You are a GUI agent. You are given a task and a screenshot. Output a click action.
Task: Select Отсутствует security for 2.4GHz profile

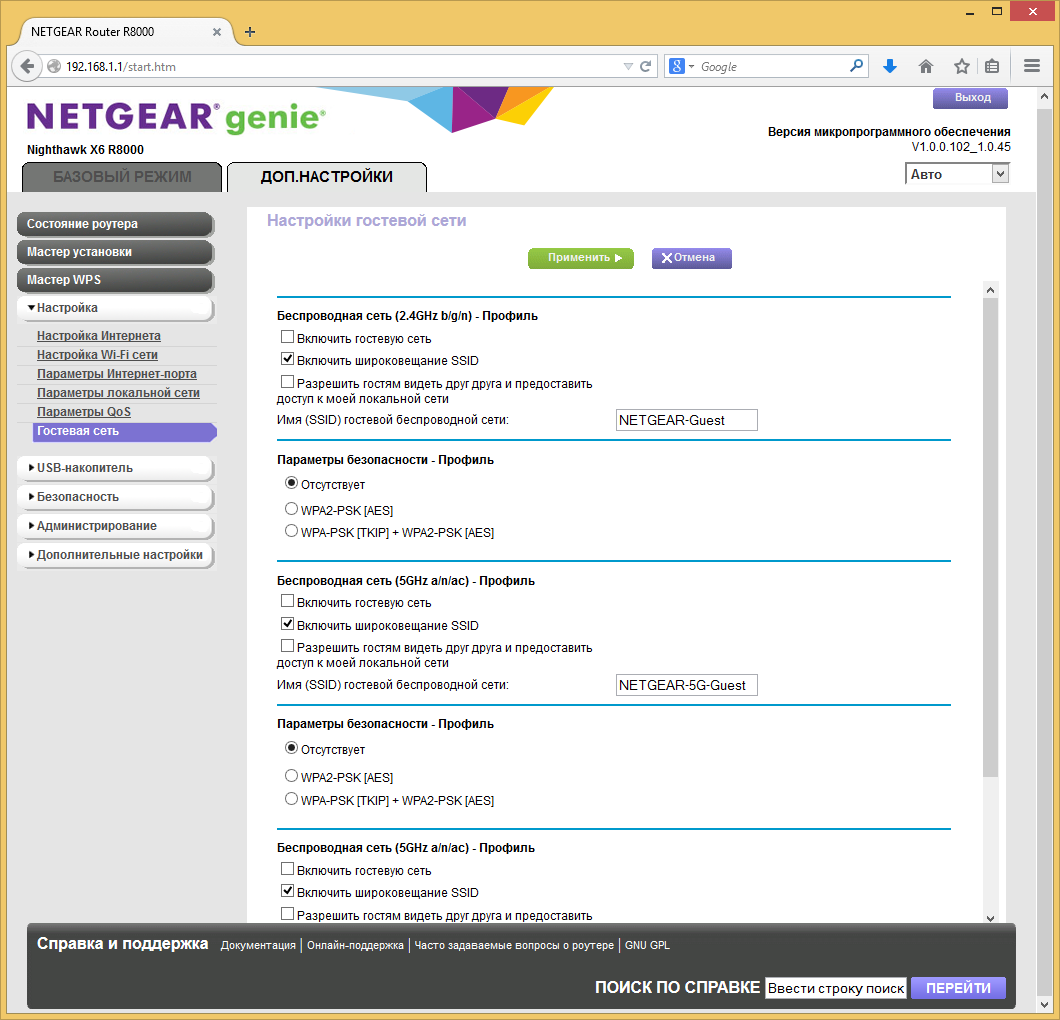point(291,483)
